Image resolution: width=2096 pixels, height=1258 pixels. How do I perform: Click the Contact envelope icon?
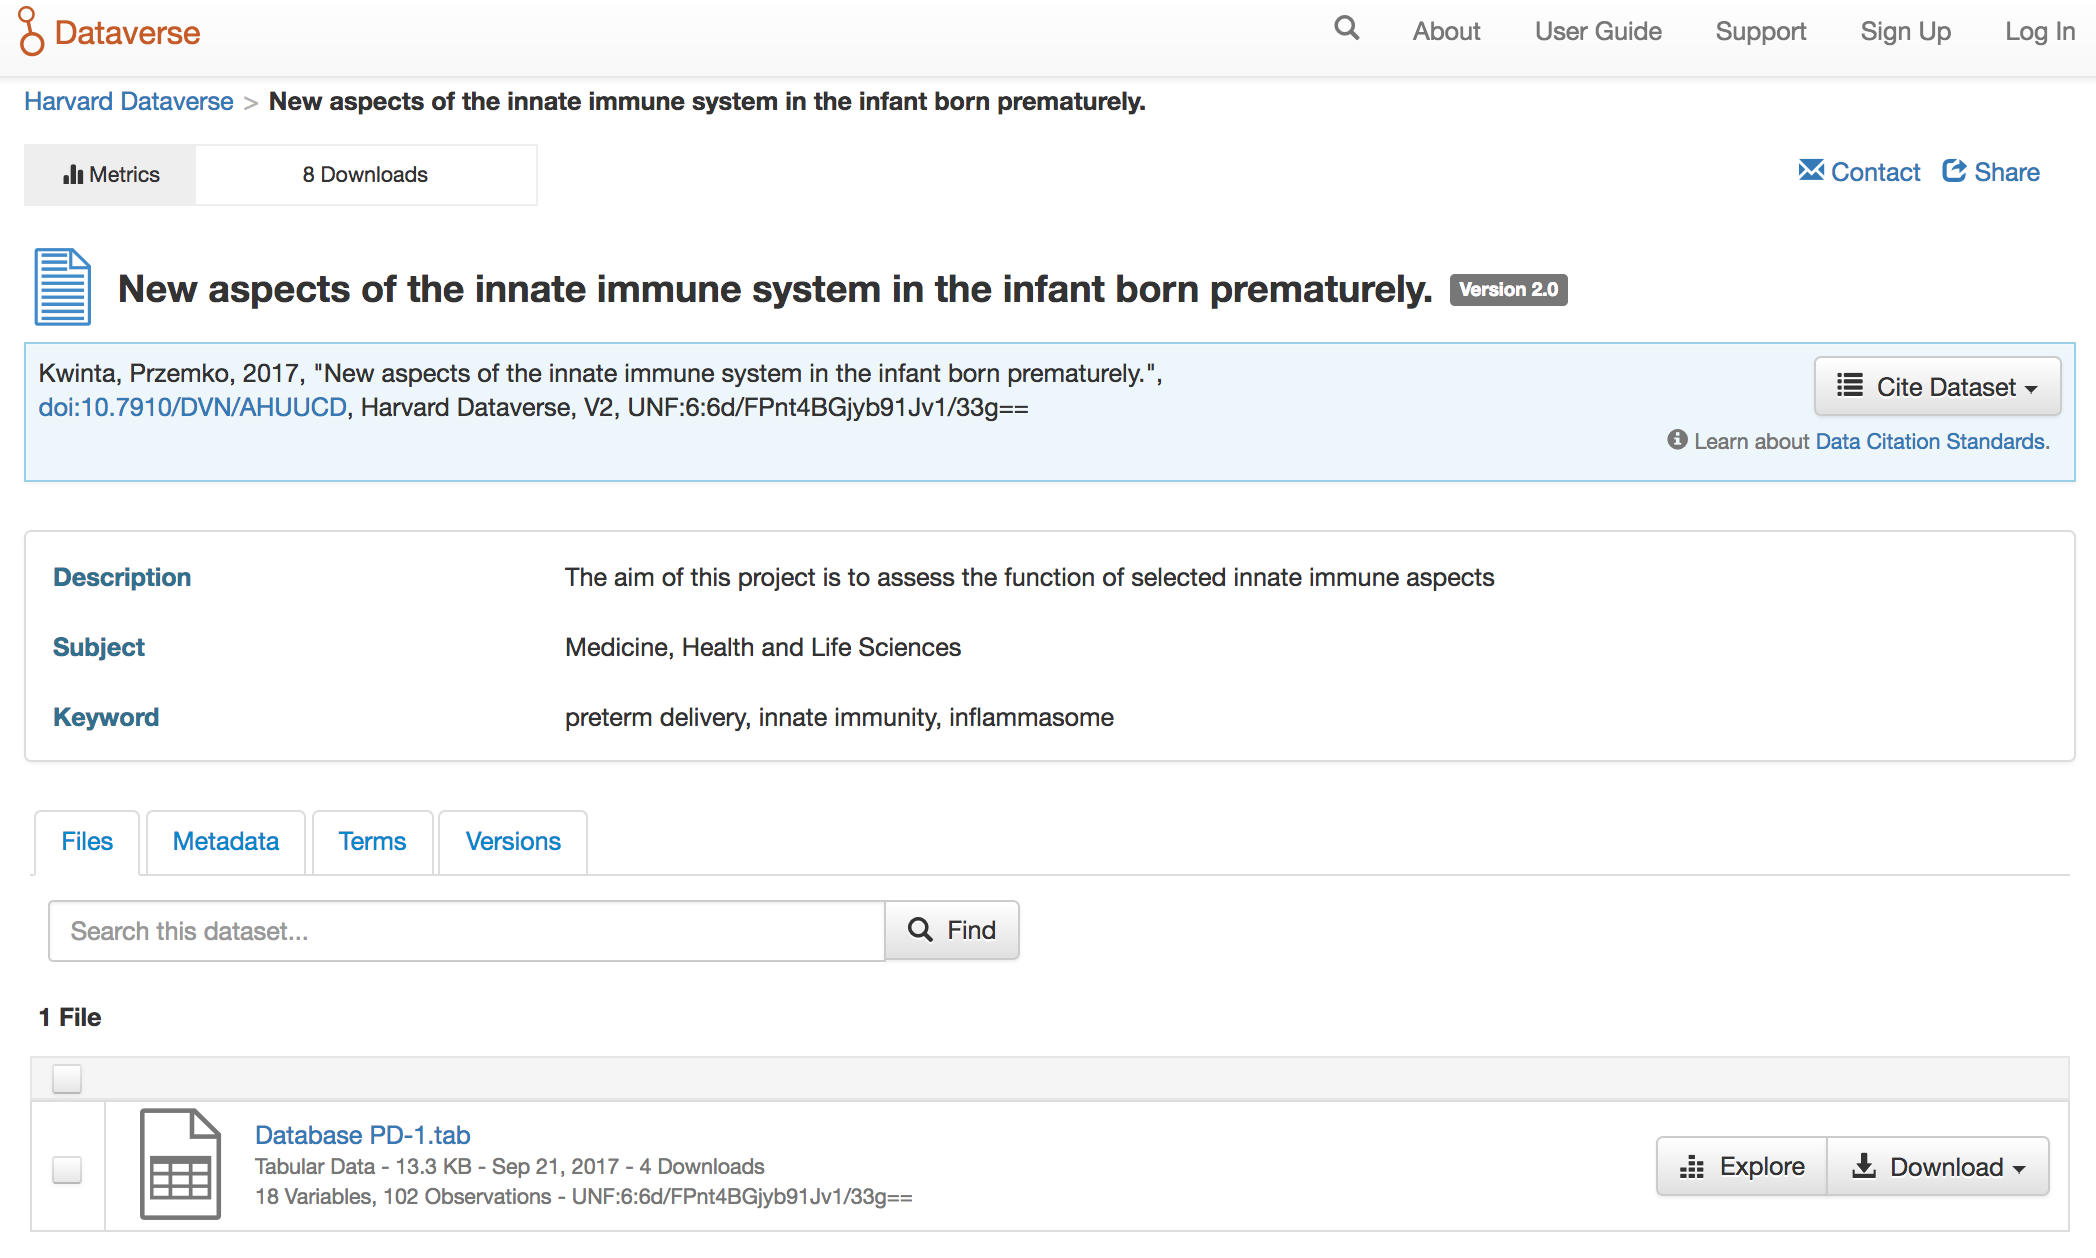pos(1810,171)
